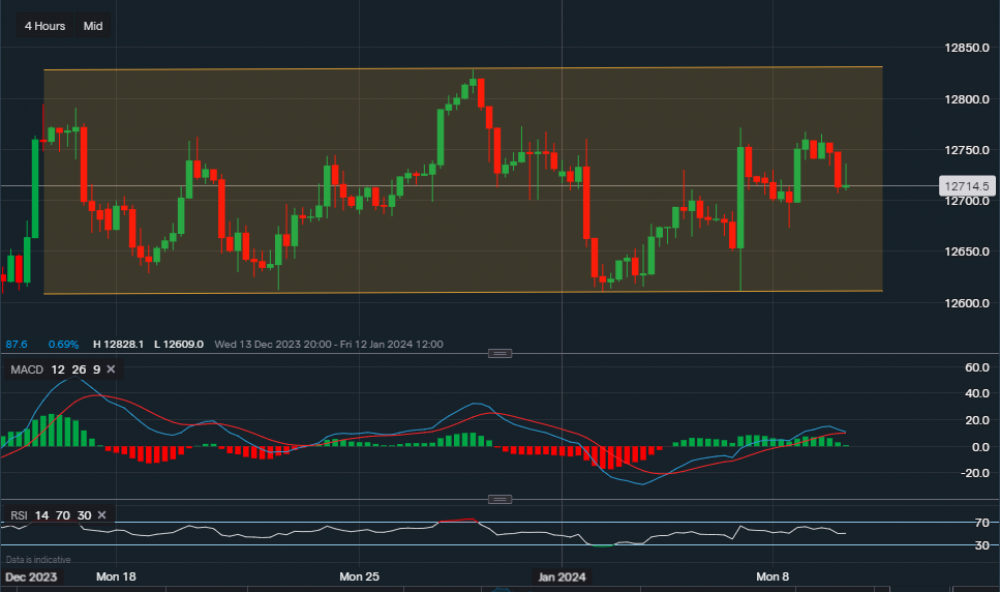
Task: Select the upper orange channel line
Action: point(460,69)
